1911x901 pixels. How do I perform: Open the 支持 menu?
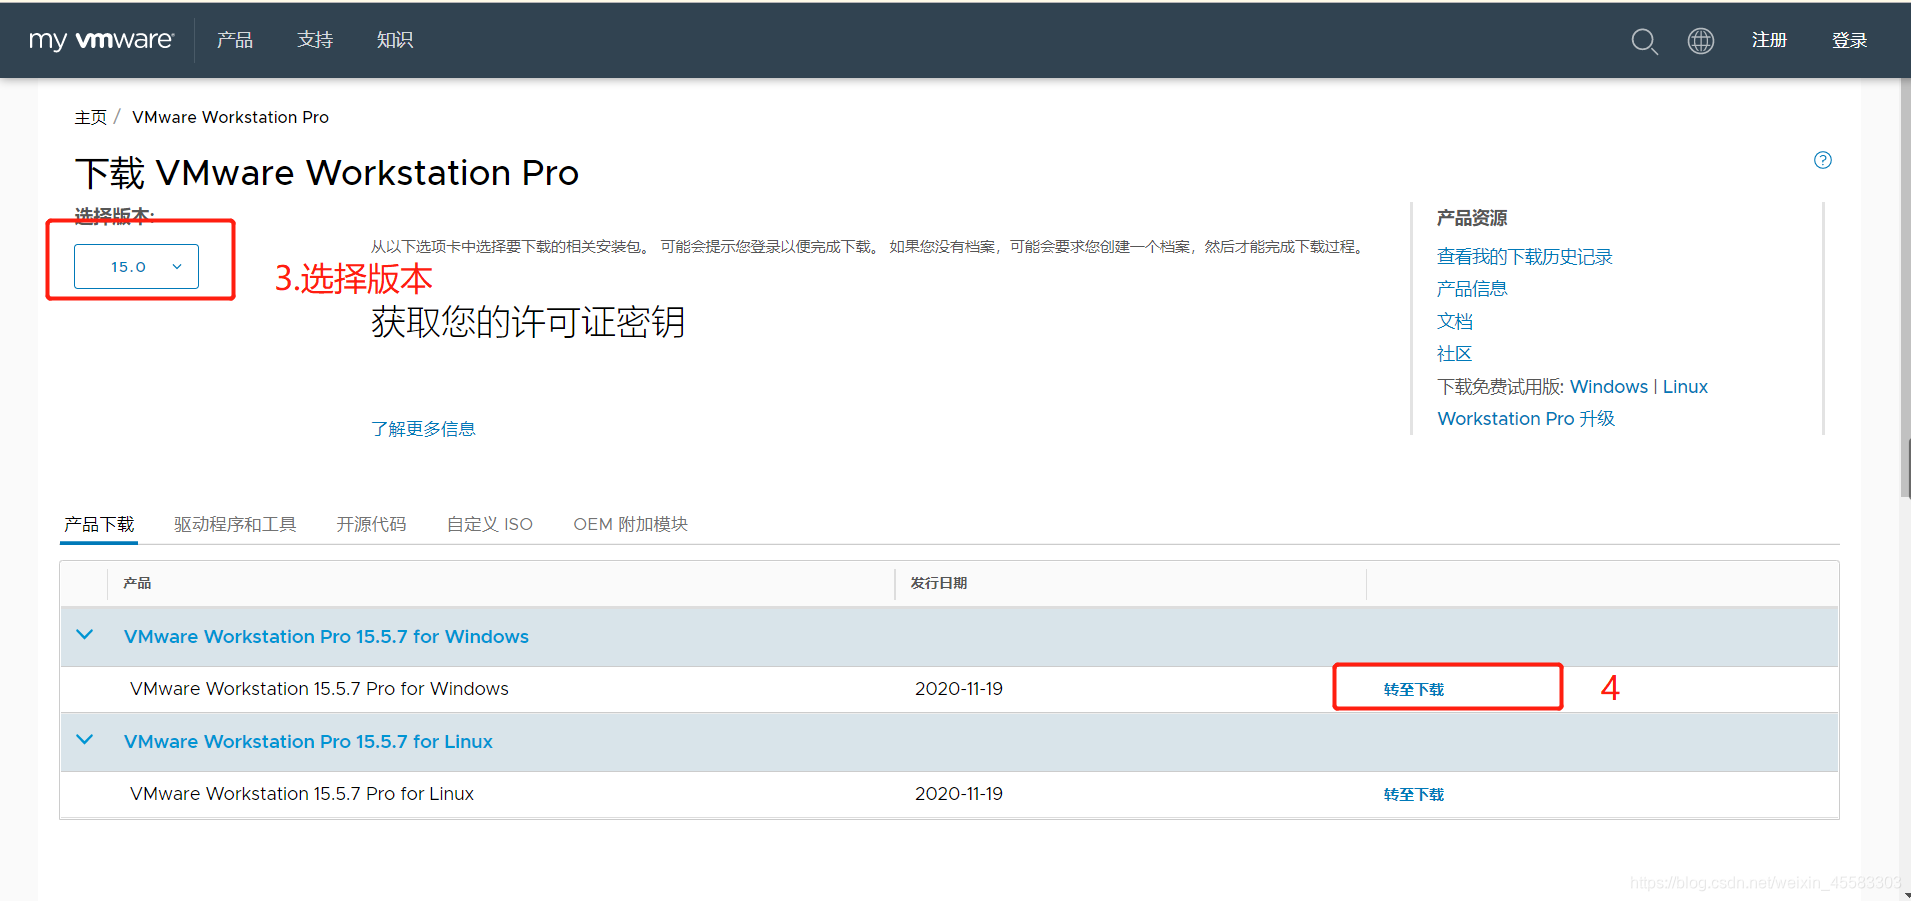(315, 40)
